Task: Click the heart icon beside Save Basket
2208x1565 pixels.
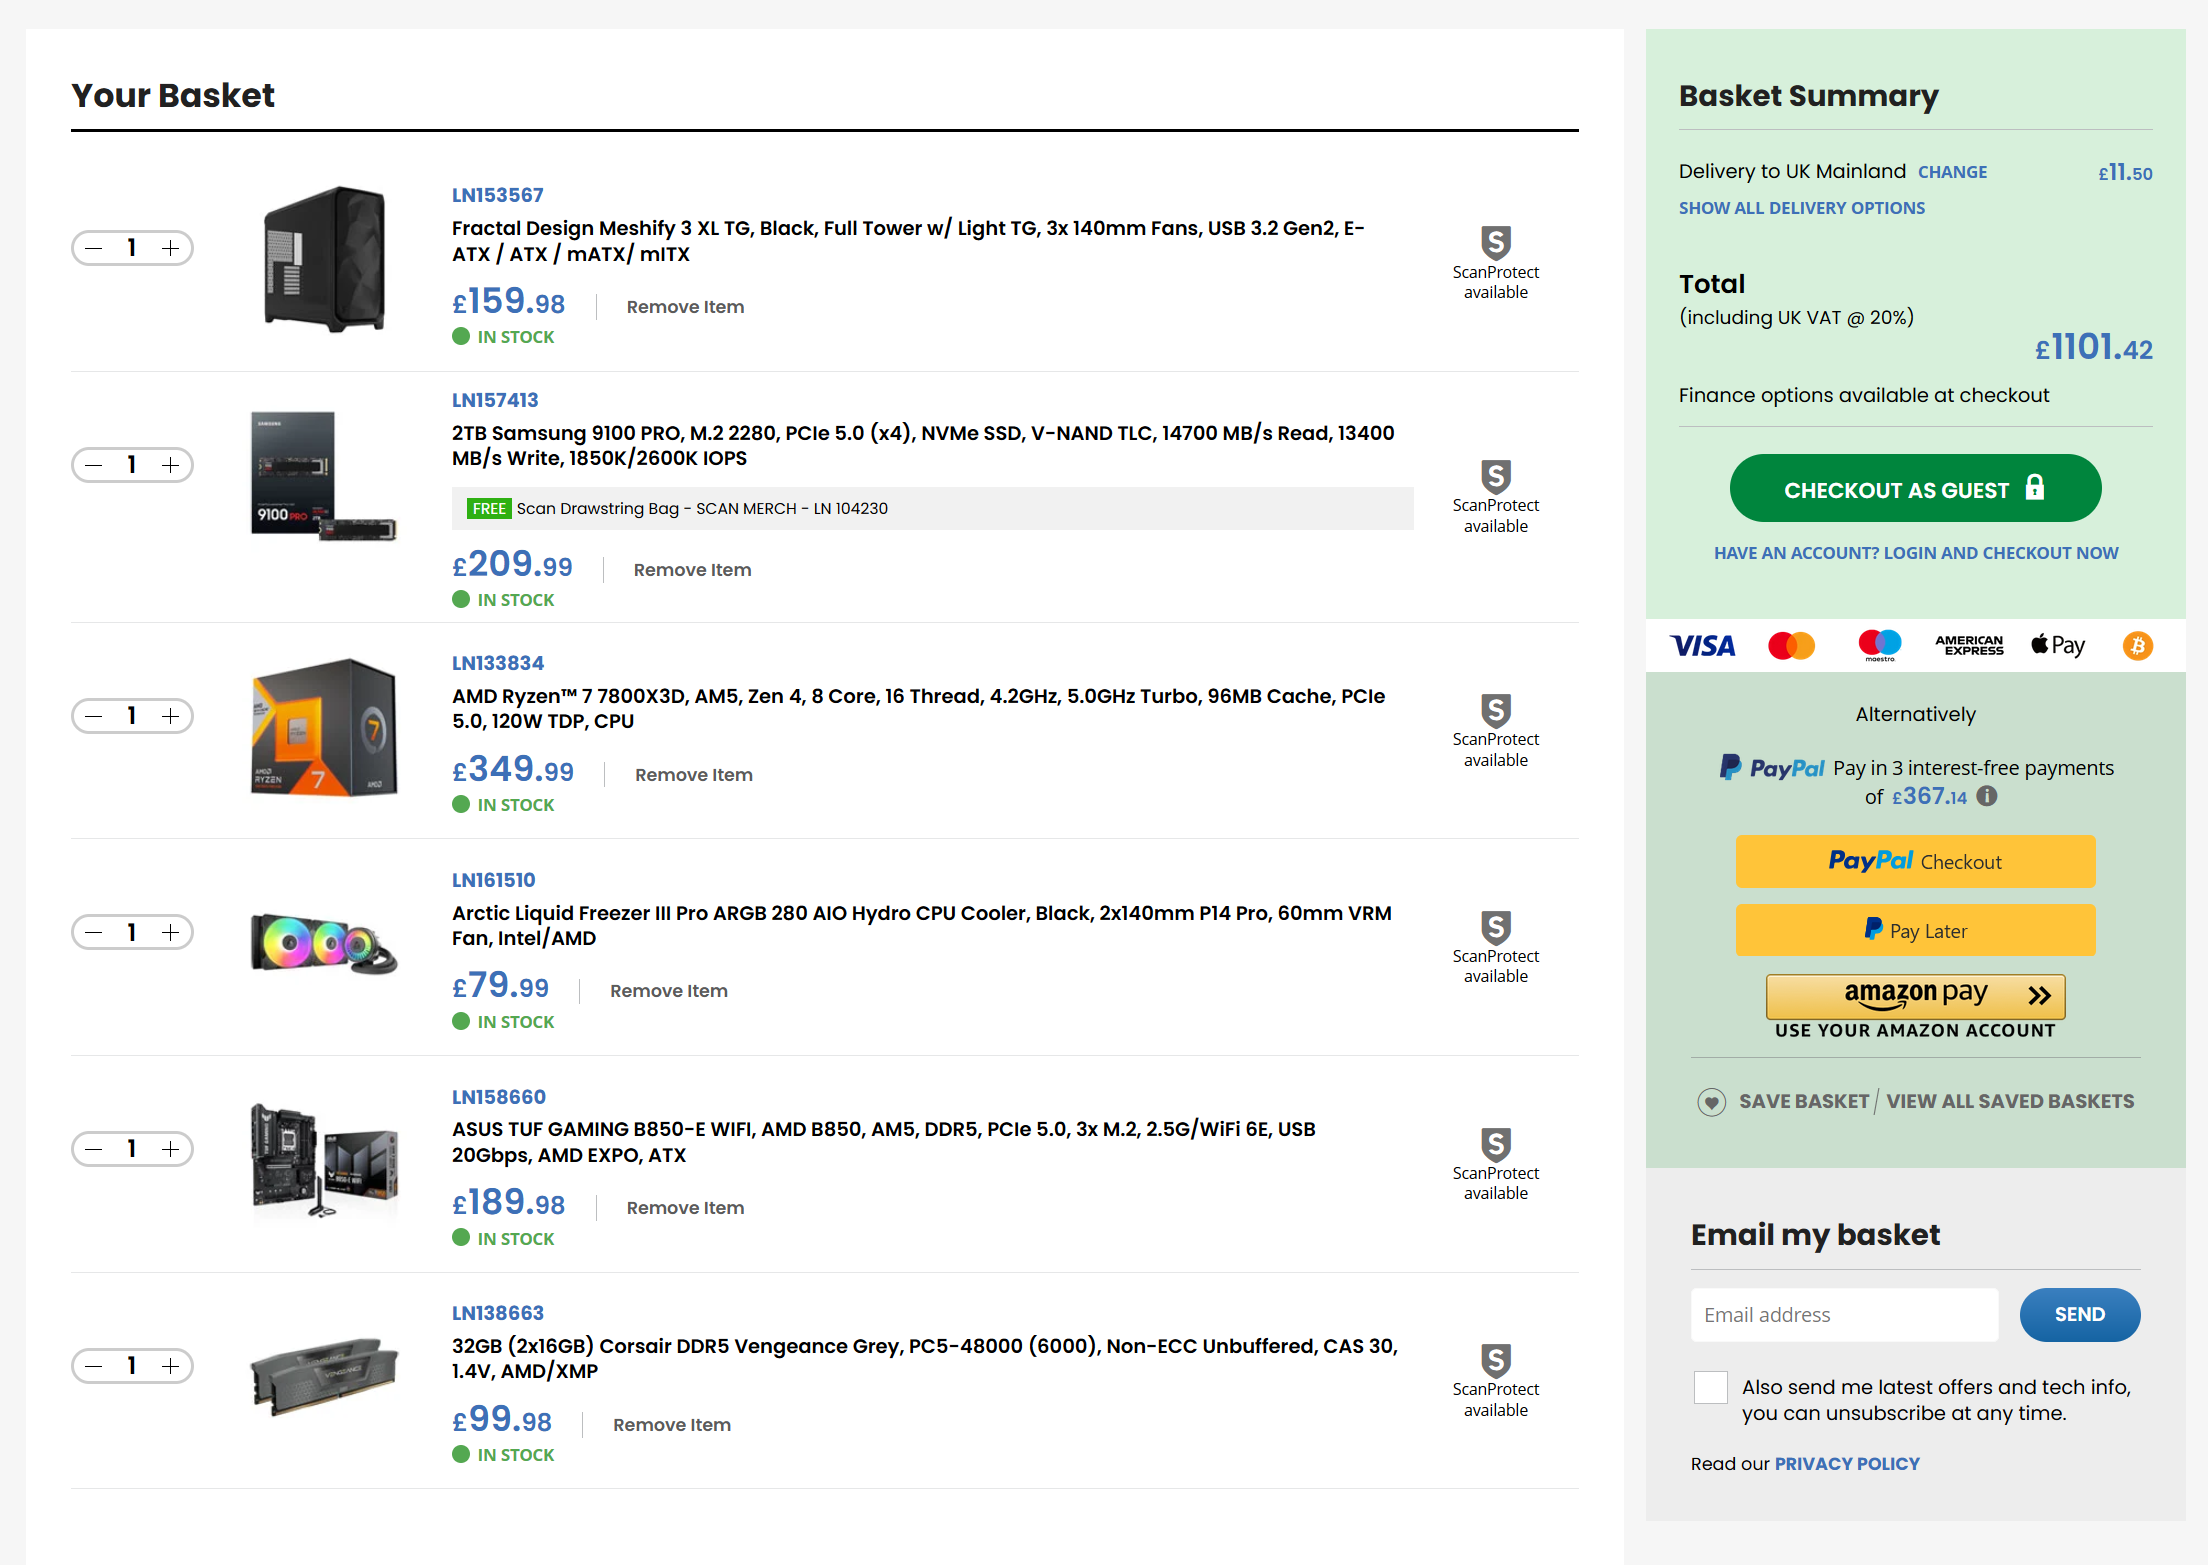Action: tap(1712, 1102)
